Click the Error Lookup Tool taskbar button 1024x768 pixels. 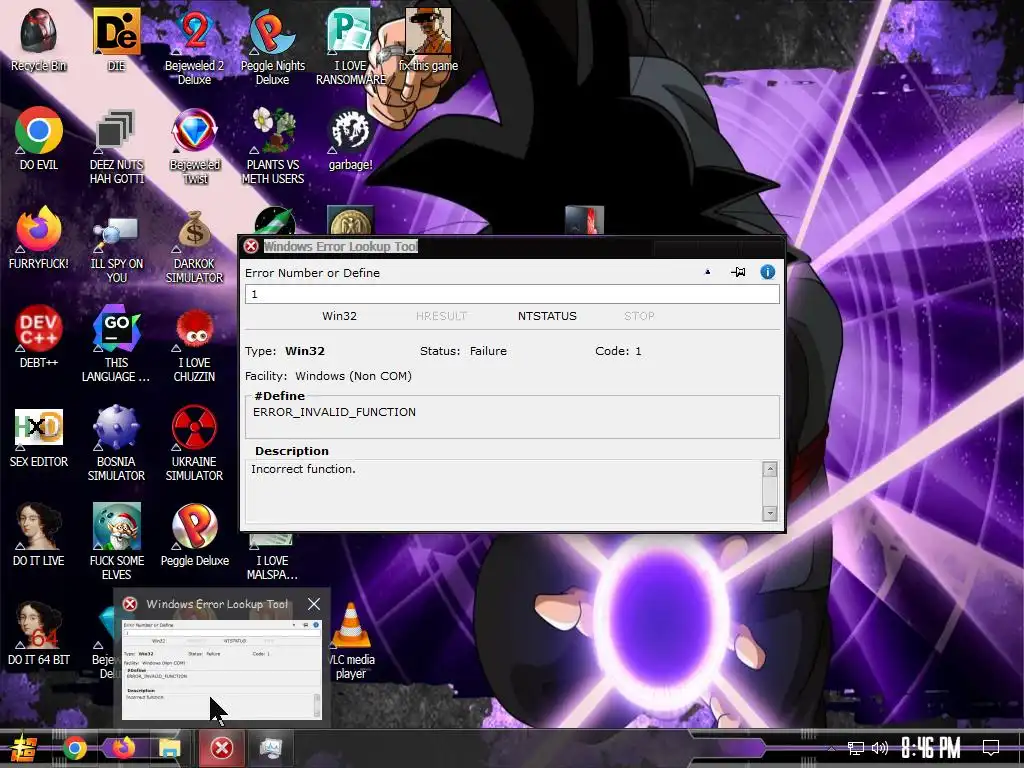tap(221, 748)
